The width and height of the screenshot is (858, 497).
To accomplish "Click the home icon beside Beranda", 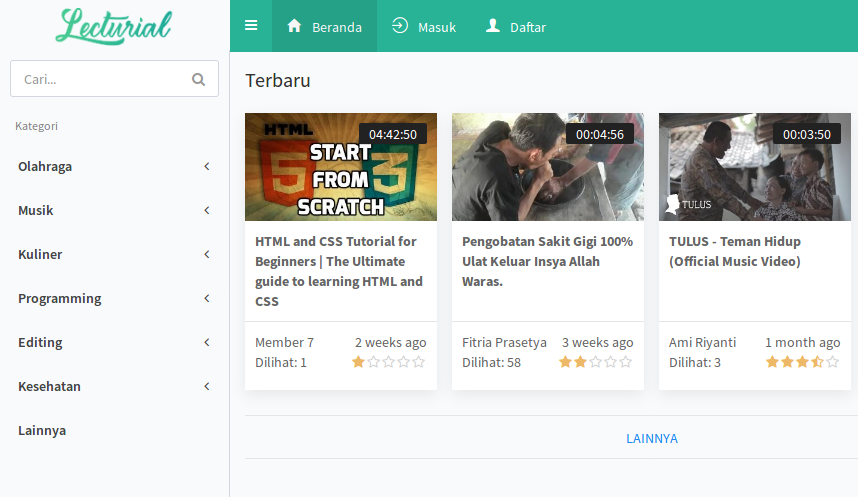I will (x=294, y=26).
